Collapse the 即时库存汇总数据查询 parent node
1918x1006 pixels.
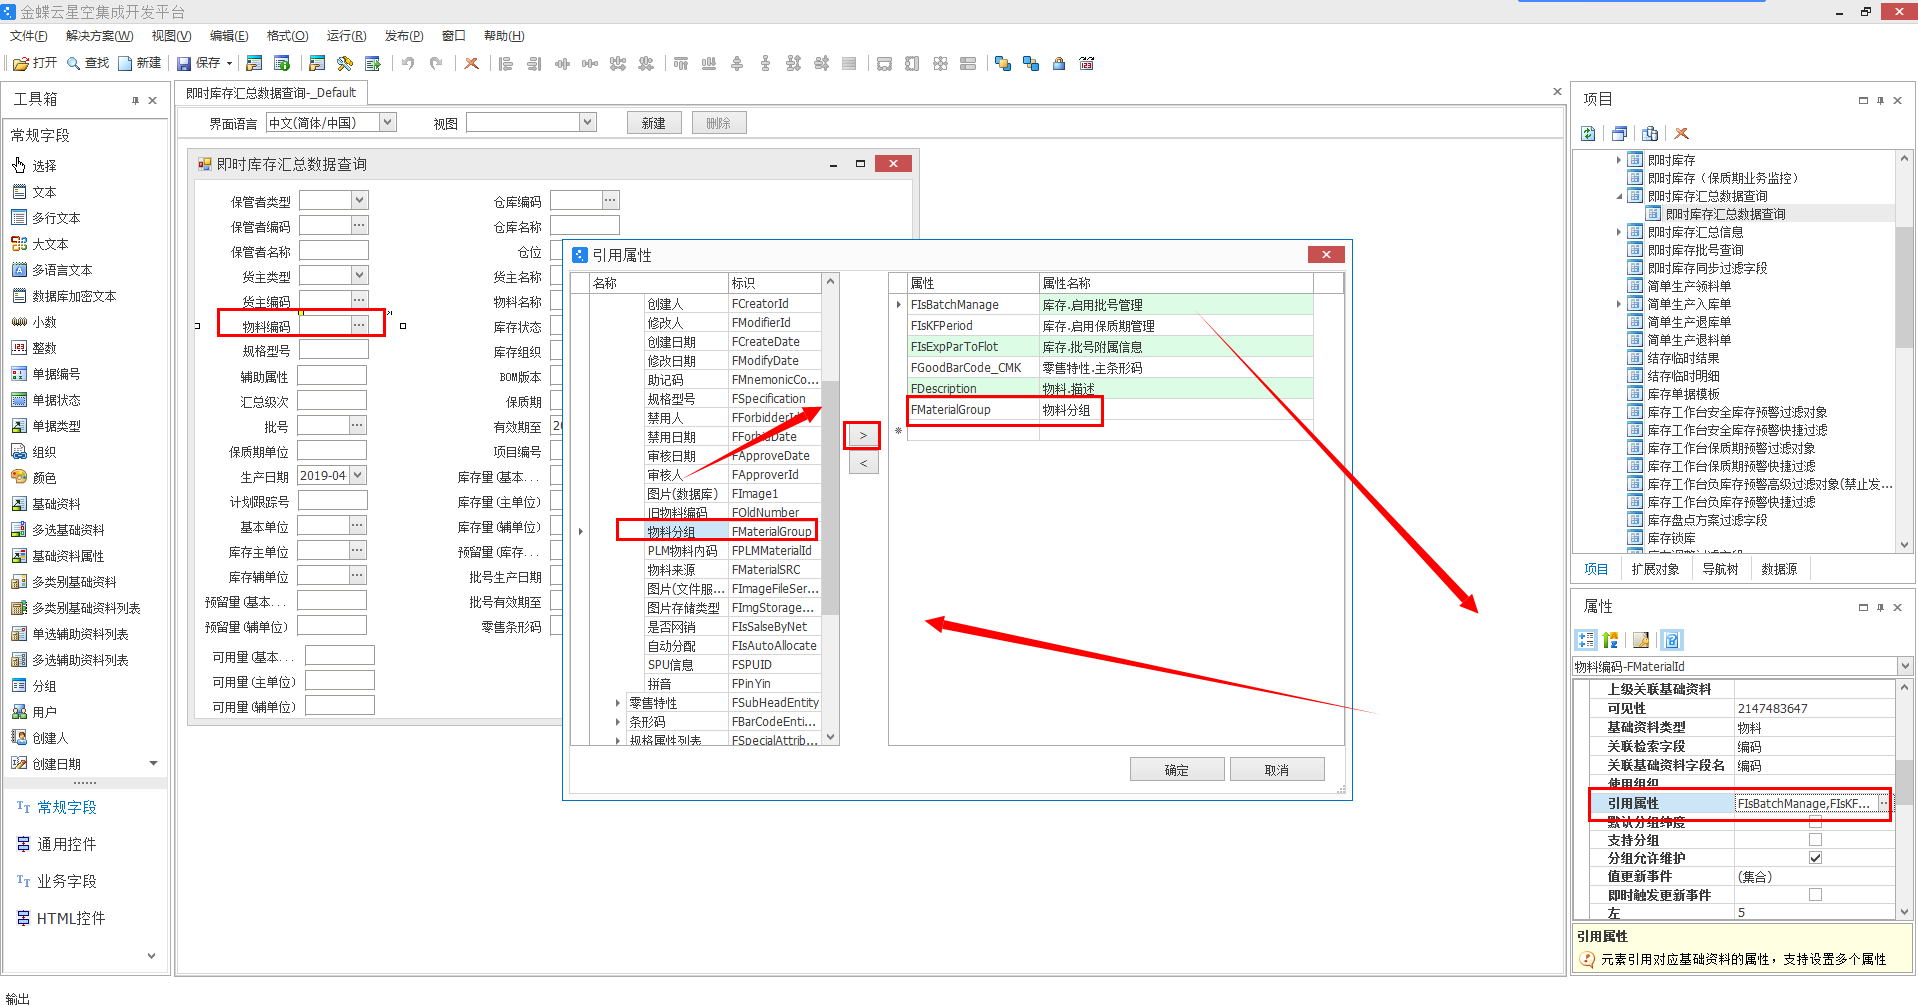pos(1619,196)
